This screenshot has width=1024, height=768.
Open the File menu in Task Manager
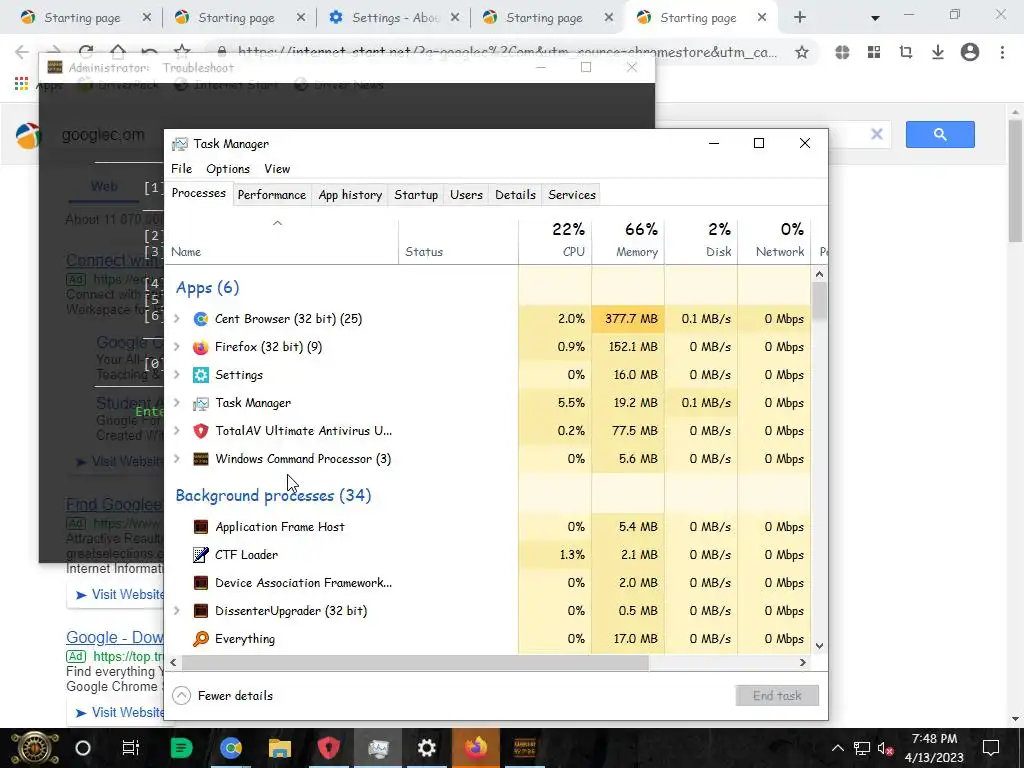point(182,168)
